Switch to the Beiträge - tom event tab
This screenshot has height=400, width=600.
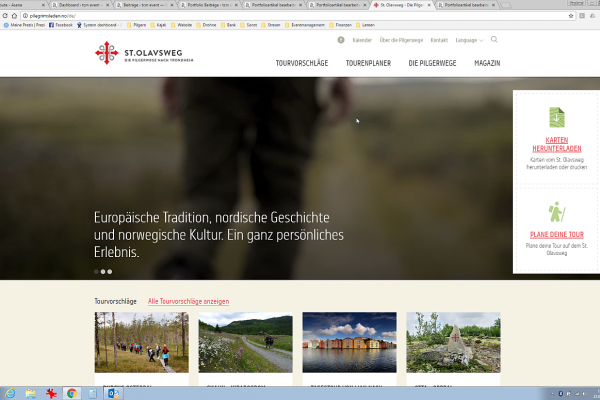144,5
